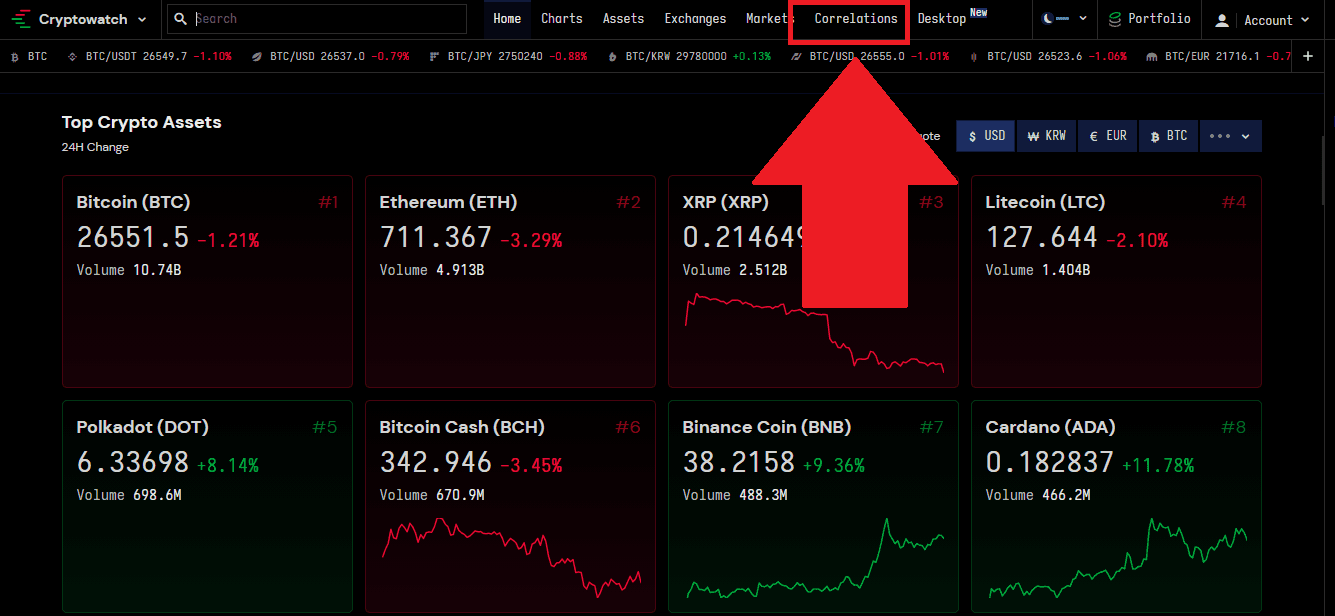Open the Binance Coin (BNB) asset card
The image size is (1335, 616).
tap(813, 506)
